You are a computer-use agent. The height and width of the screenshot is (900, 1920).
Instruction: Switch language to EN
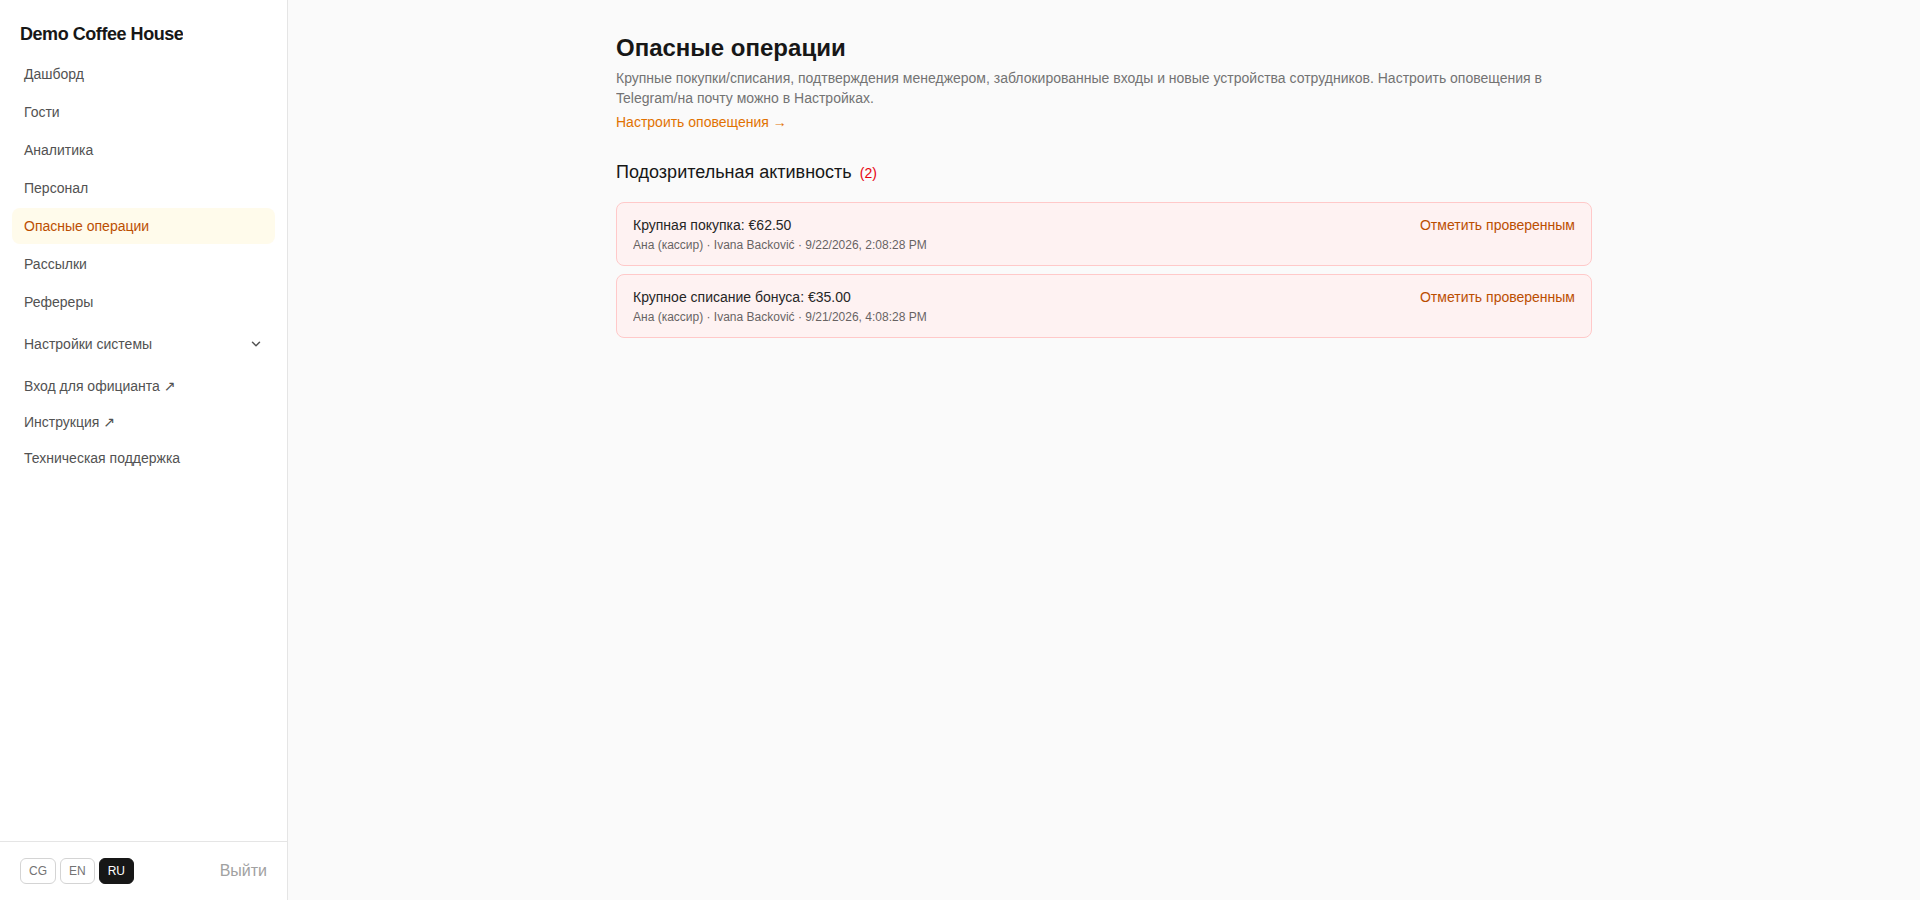(x=77, y=871)
